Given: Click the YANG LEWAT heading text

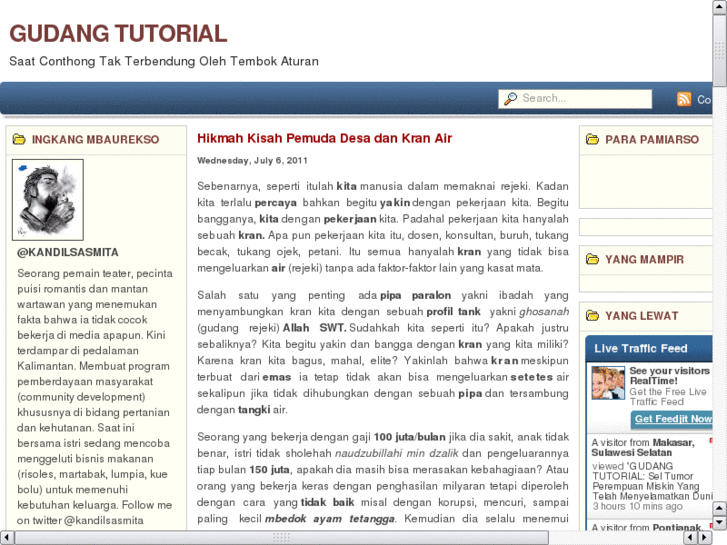Looking at the screenshot, I should pos(642,316).
